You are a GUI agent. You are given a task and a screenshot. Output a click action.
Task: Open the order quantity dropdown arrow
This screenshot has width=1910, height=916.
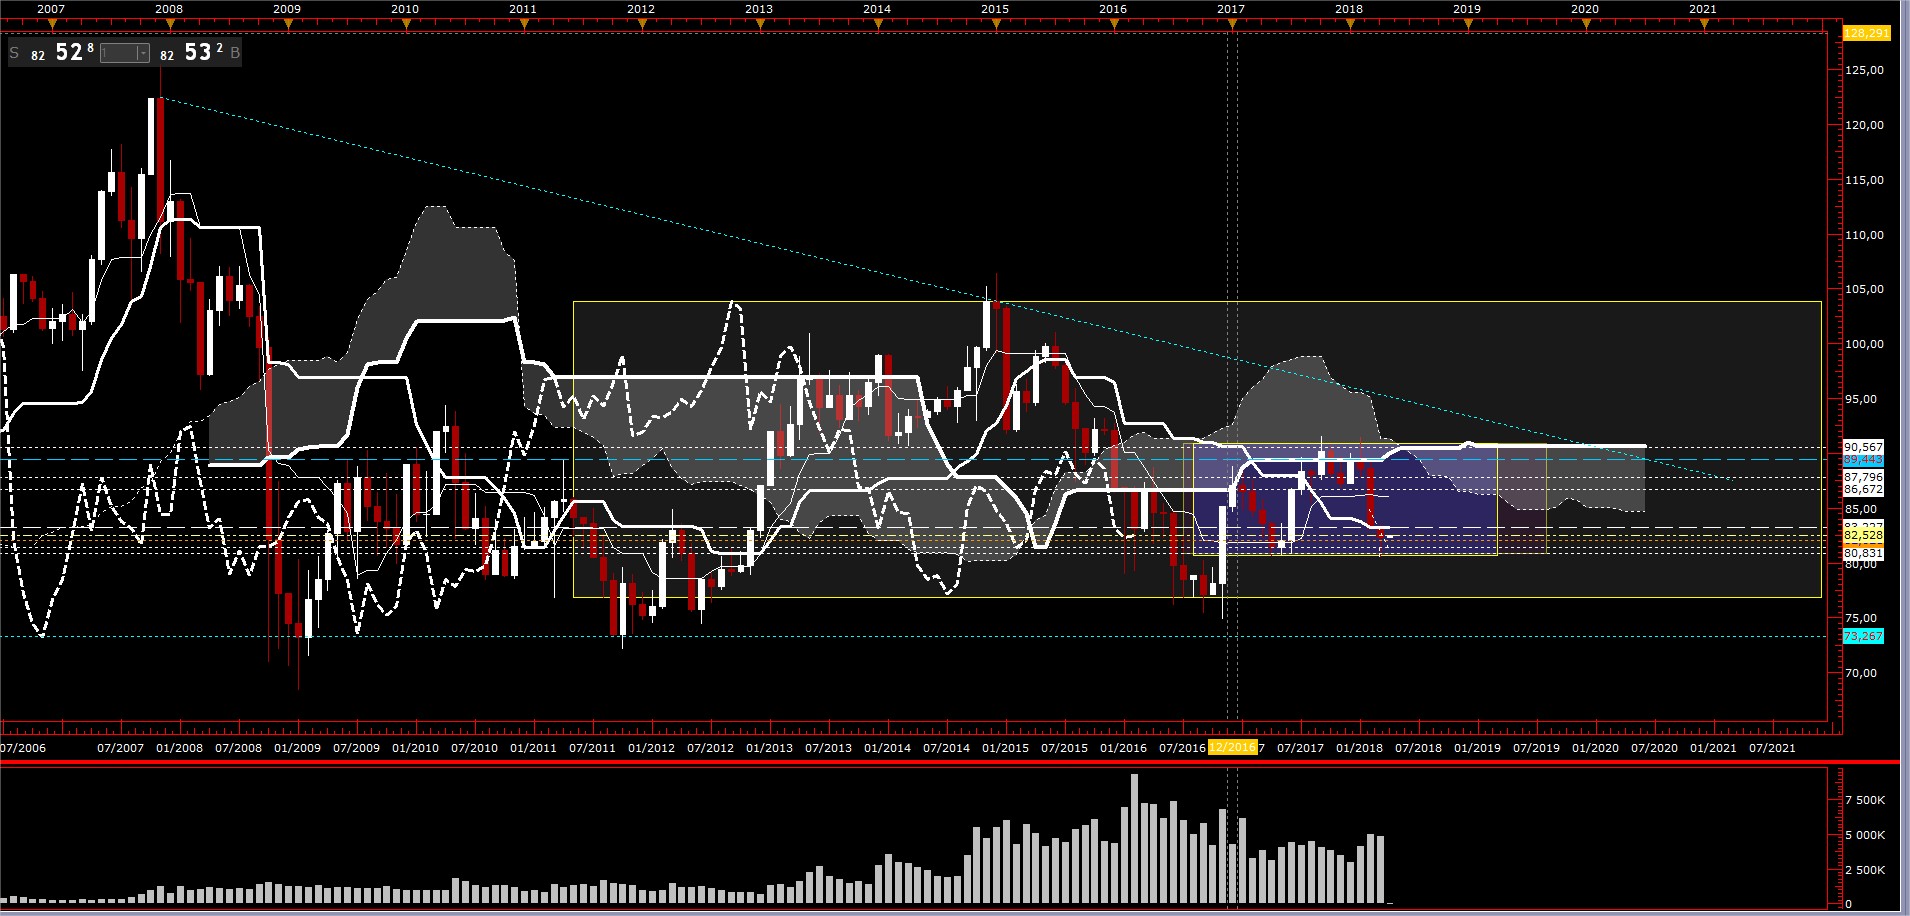point(143,53)
